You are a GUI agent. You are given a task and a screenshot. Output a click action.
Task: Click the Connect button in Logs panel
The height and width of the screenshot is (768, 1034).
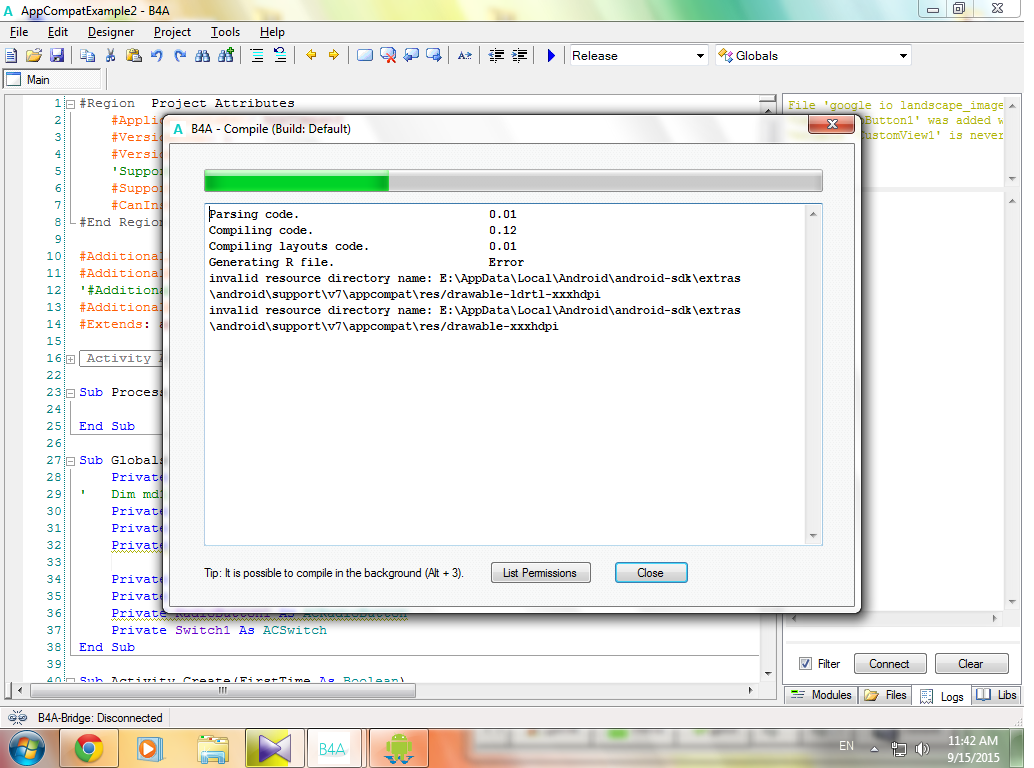(x=889, y=664)
